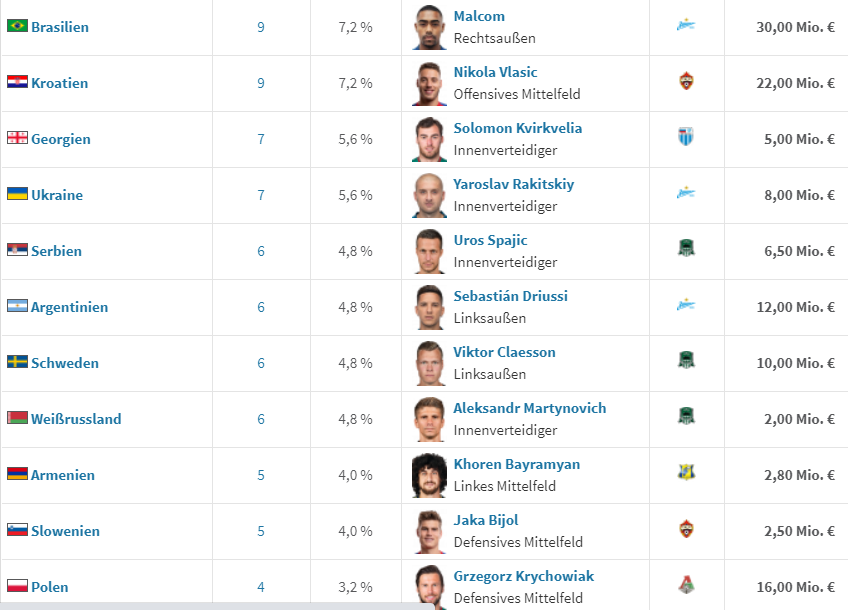Click the player count 9 for Kroatien

[x=261, y=83]
